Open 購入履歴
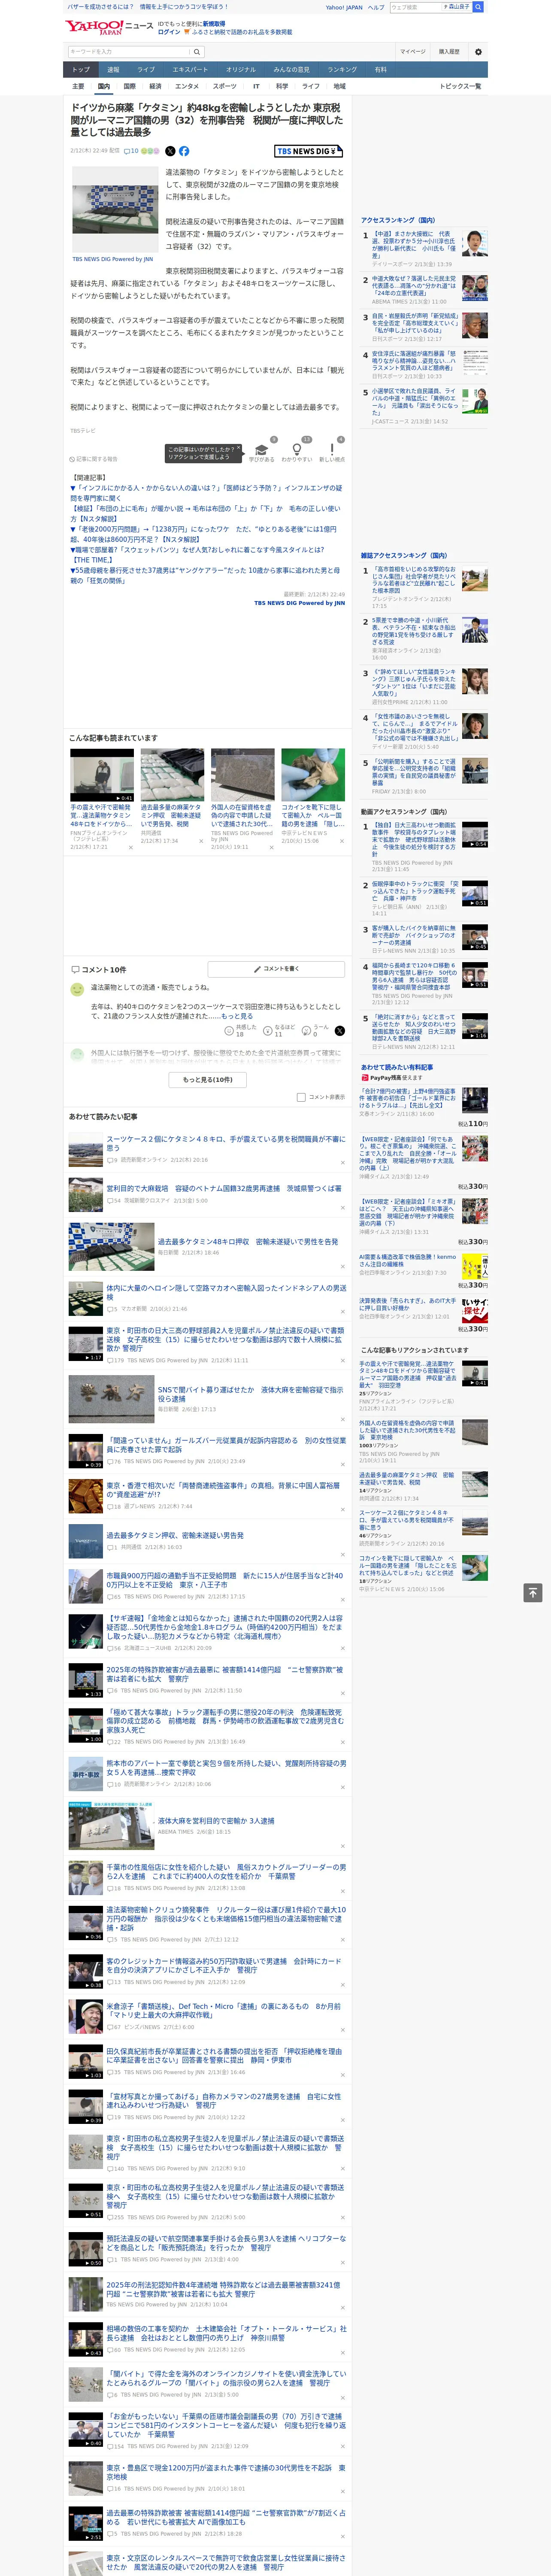 point(449,52)
